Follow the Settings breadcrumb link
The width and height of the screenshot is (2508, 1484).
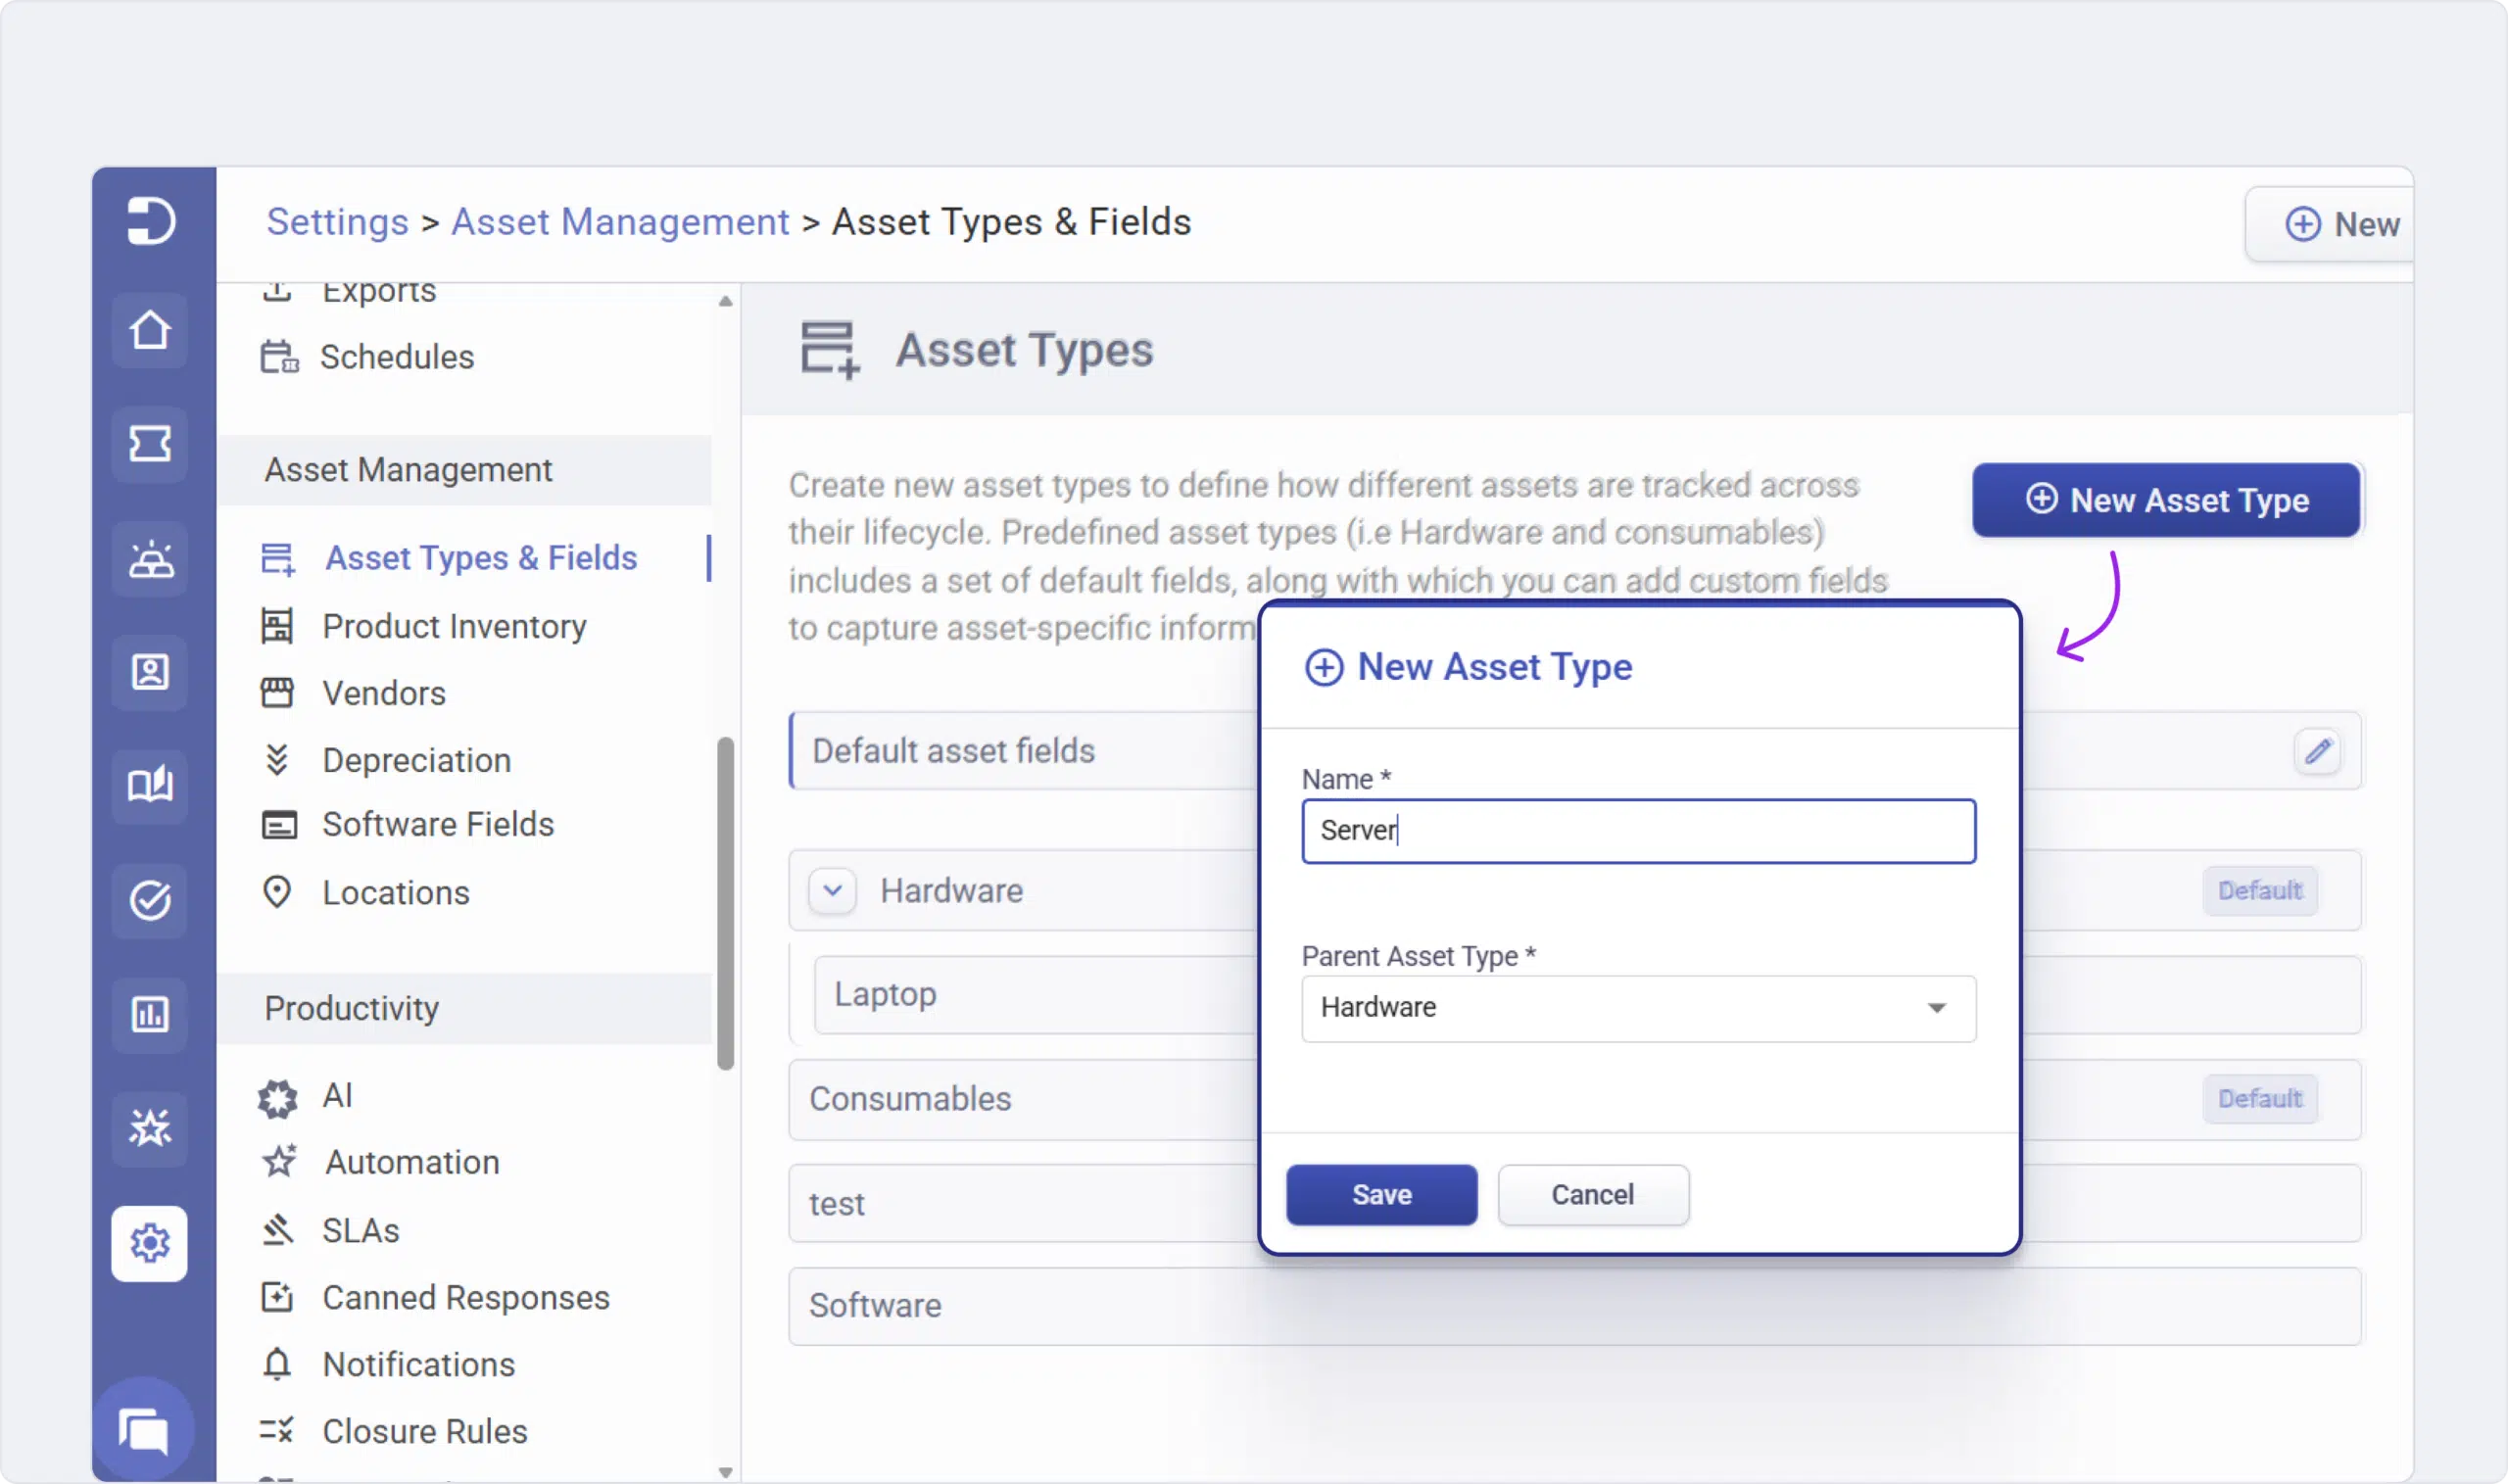point(337,221)
